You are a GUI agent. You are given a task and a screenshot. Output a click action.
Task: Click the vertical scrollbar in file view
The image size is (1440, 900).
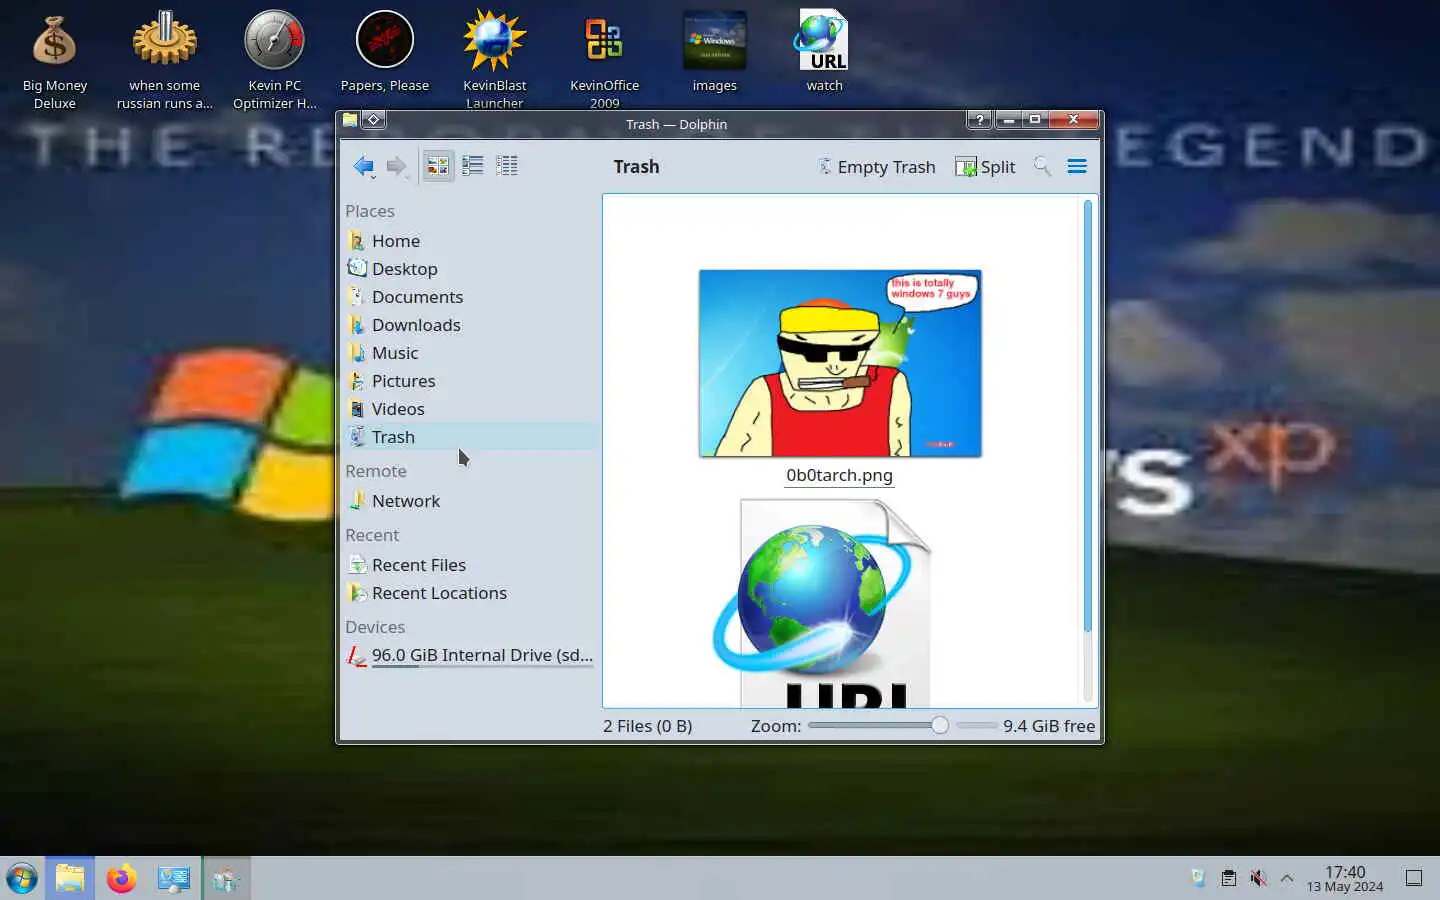1088,415
